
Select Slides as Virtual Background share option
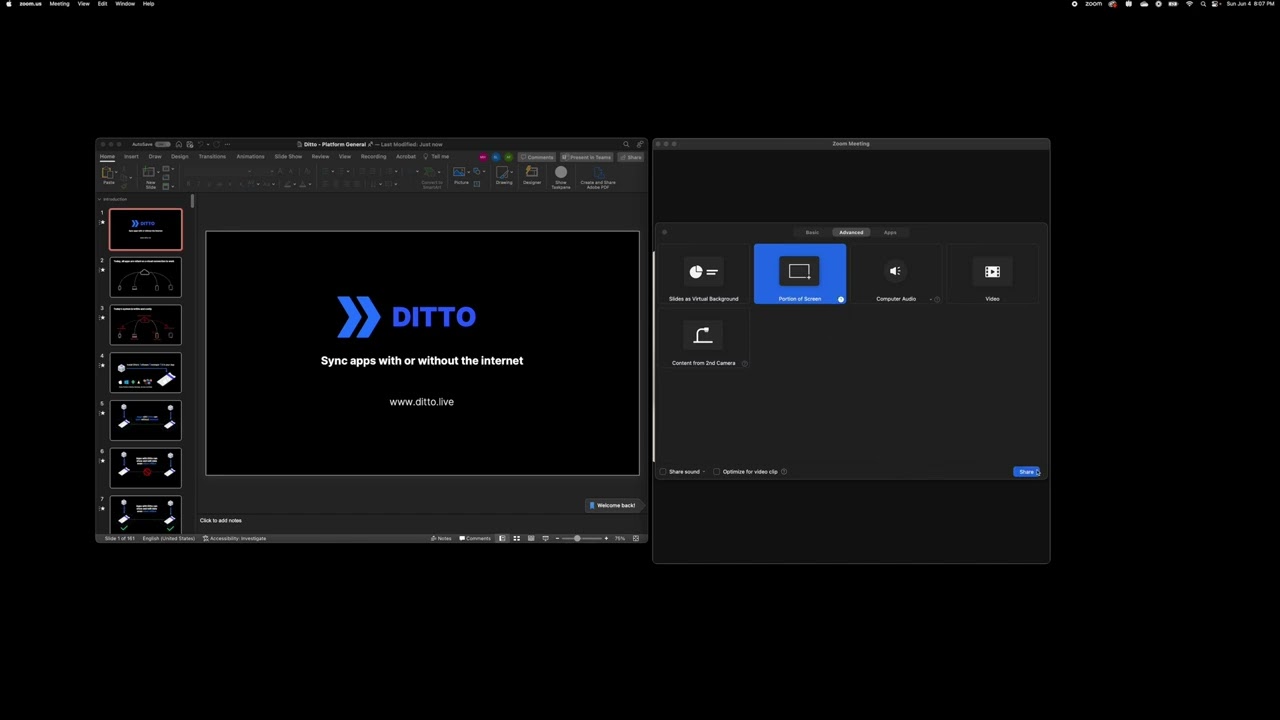(703, 275)
